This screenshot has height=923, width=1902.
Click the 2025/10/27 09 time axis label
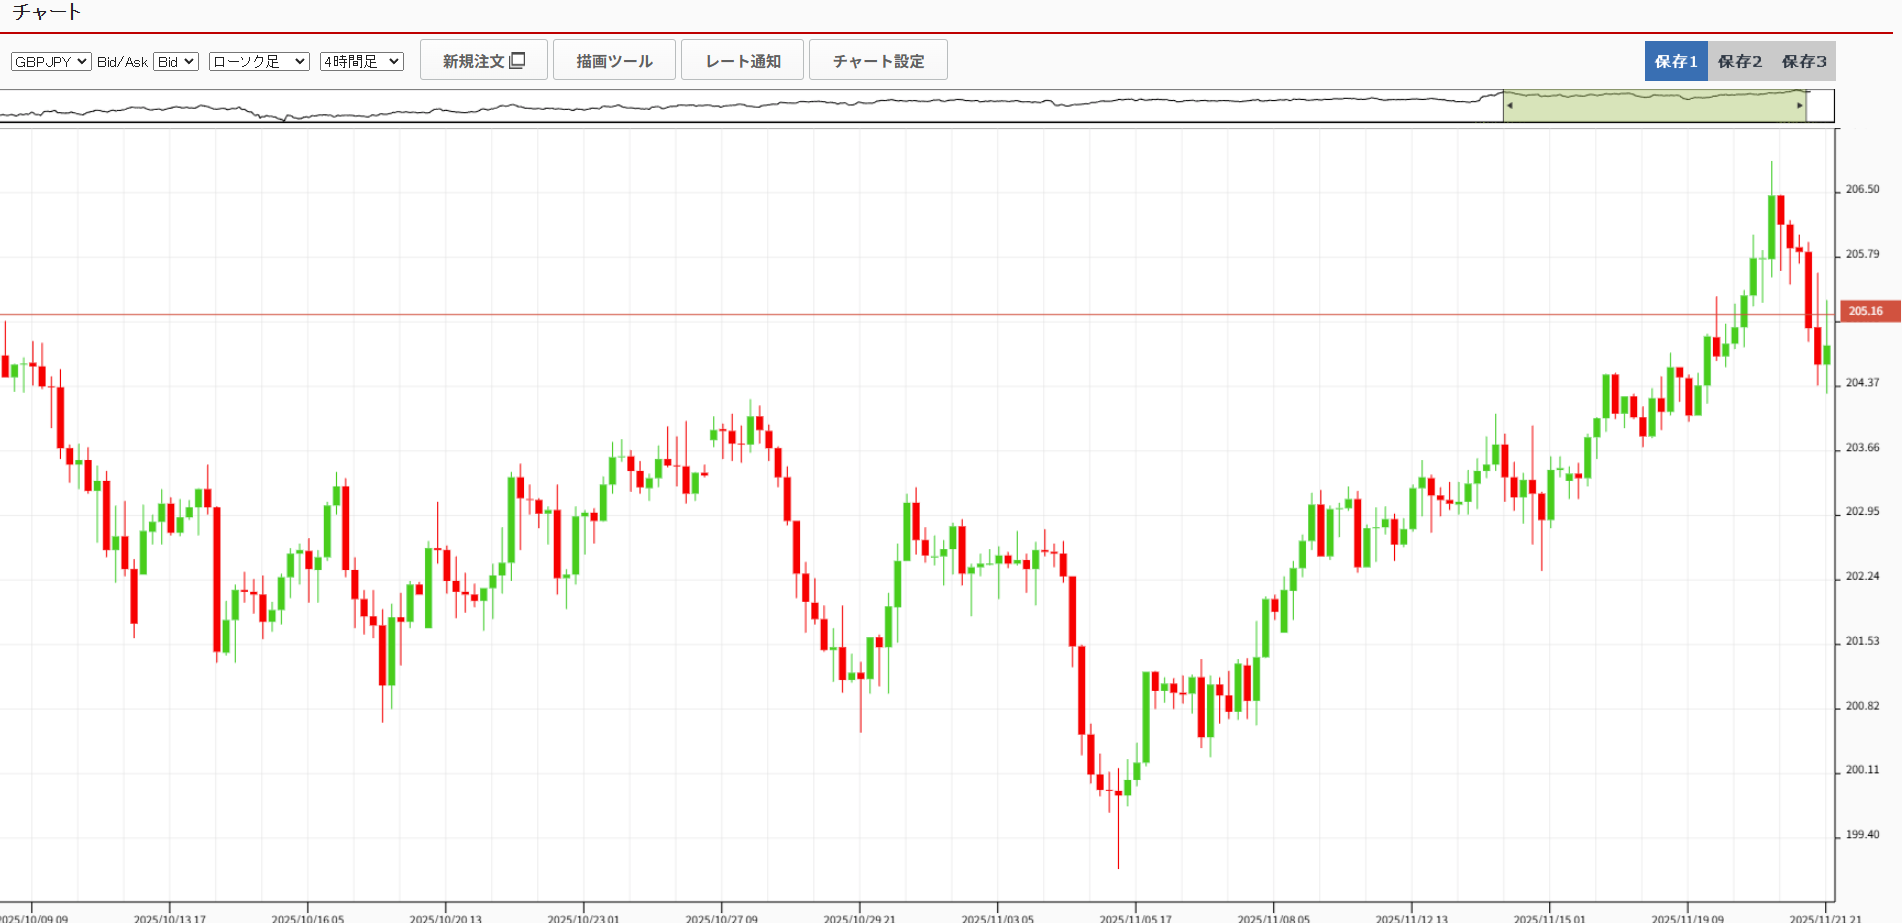[x=721, y=918]
